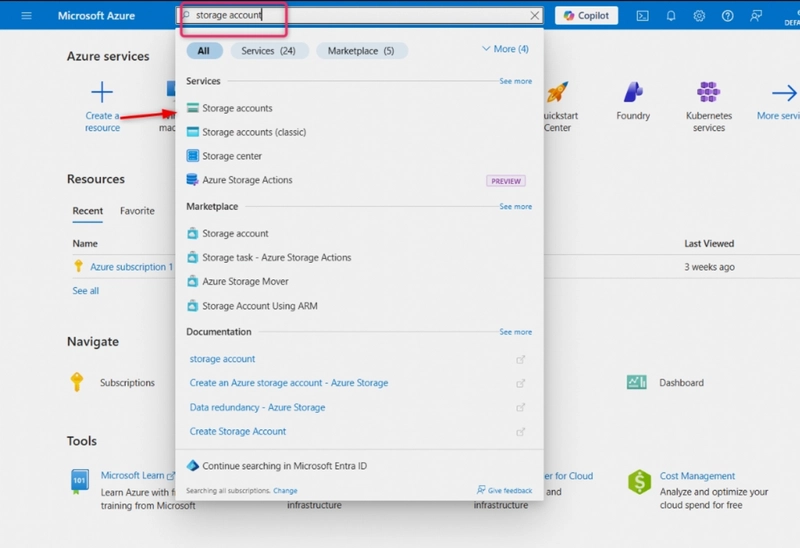800x548 pixels.
Task: Click the Create a resource plus icon
Action: click(x=102, y=94)
